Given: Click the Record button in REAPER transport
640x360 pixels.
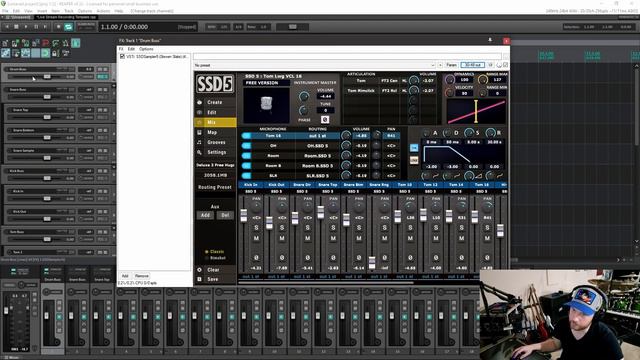Looking at the screenshot, I should point(58,27).
